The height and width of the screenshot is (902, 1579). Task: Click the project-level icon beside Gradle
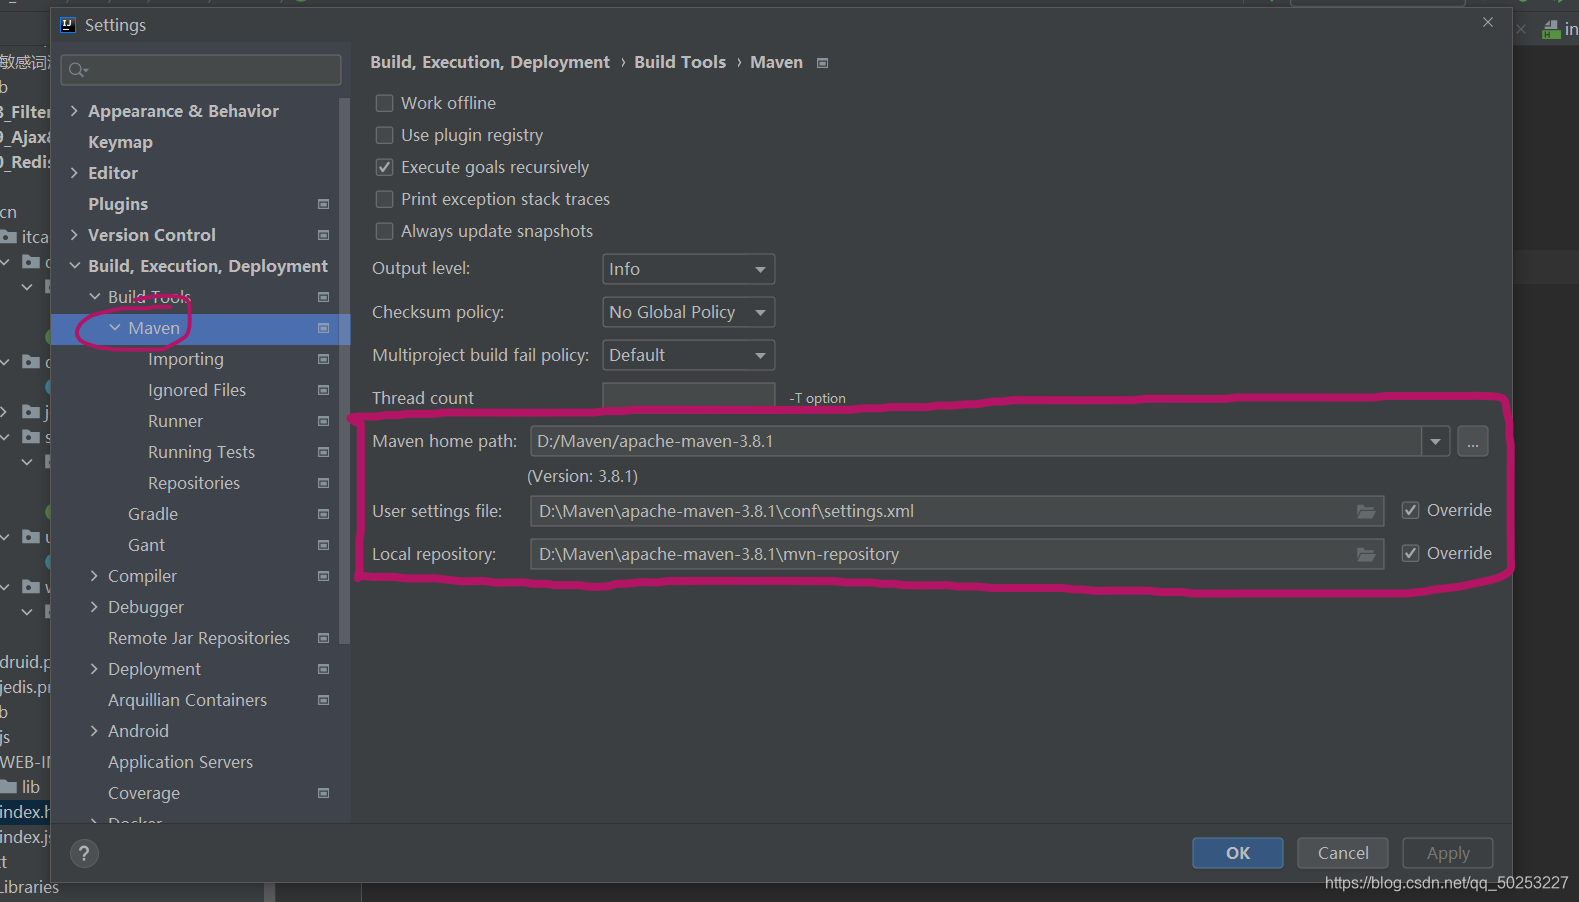323,514
